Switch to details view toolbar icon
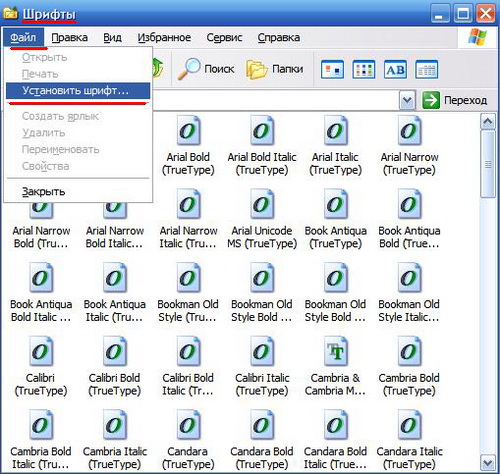This screenshot has width=500, height=474. pos(427,70)
